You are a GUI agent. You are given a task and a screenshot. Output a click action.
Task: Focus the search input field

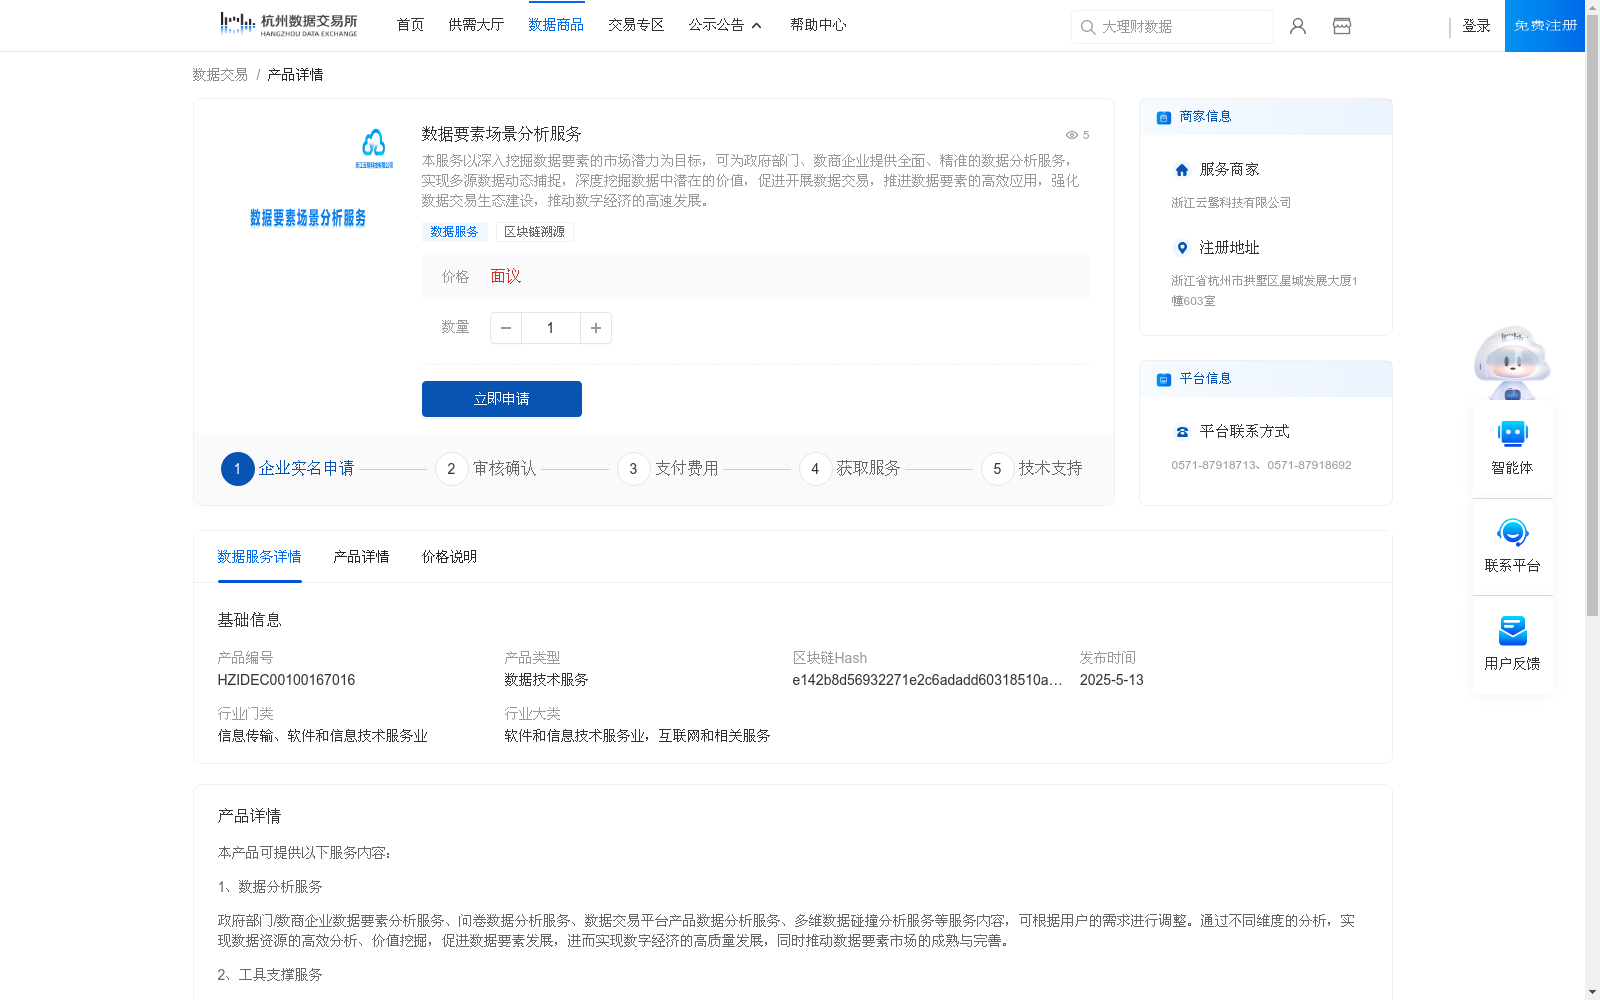click(1172, 27)
